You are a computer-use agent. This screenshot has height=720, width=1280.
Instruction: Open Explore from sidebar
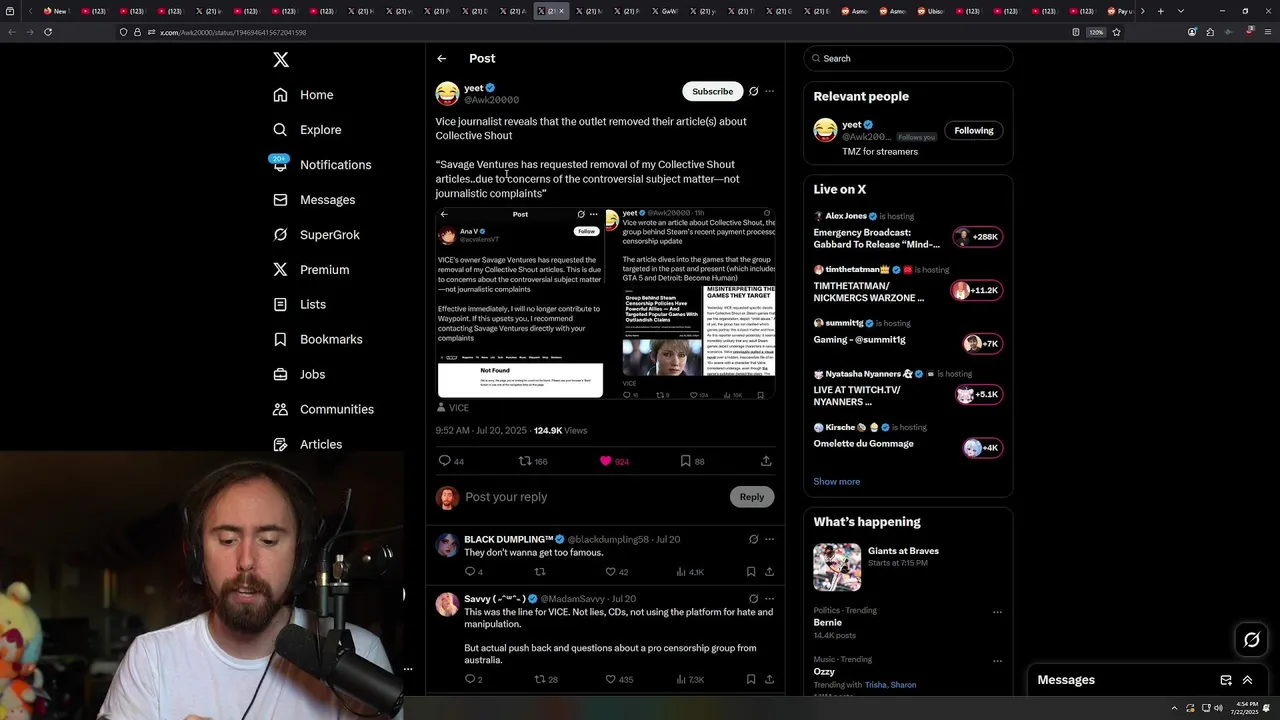click(308, 130)
